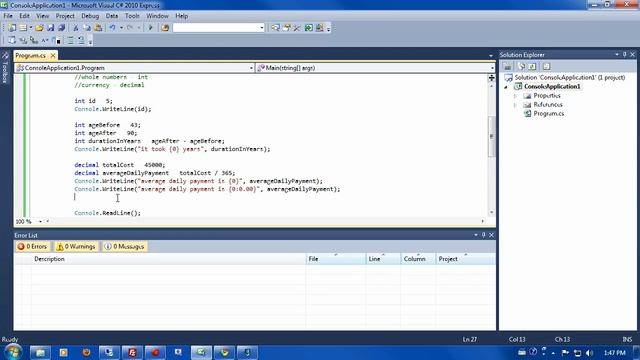
Task: Save Program.cs with the Save icon
Action: tap(50, 28)
